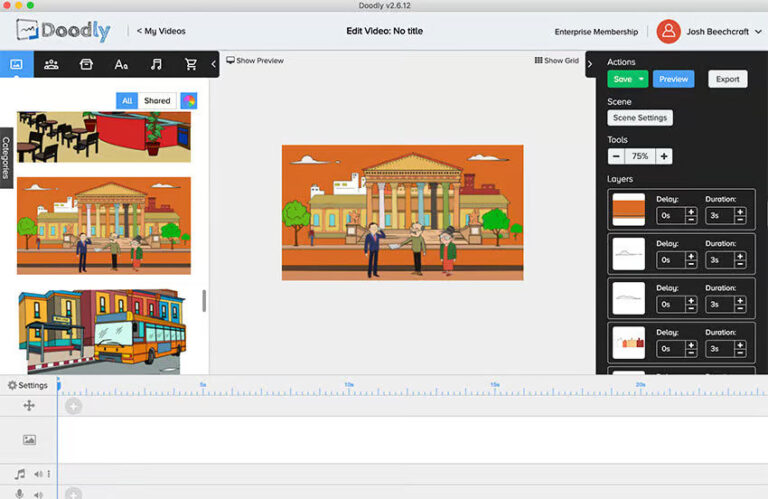Mute the music track speaker
Image resolution: width=768 pixels, height=499 pixels.
click(x=38, y=474)
